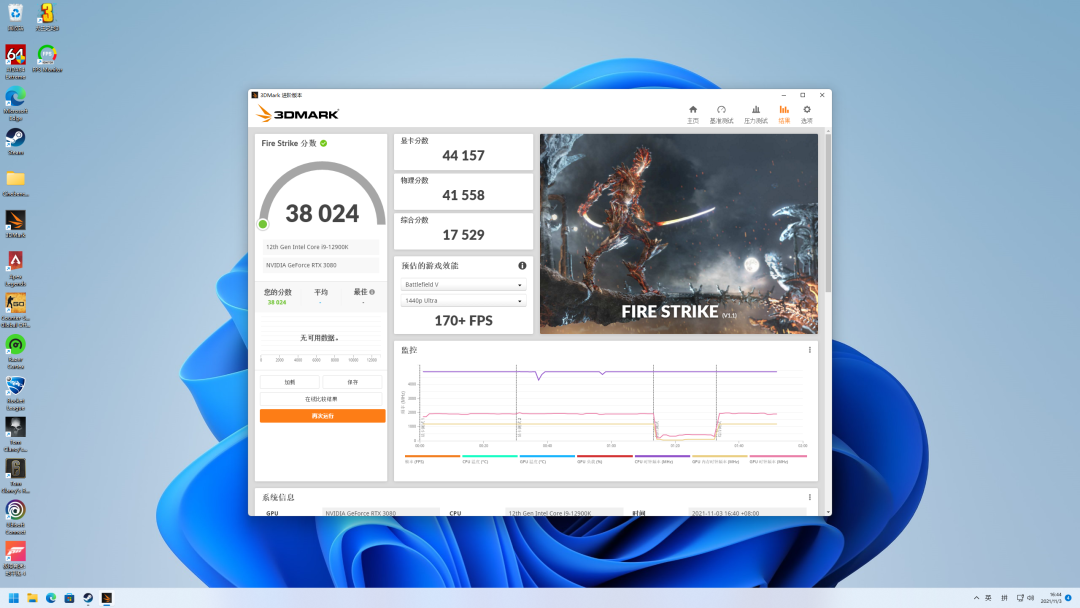Viewport: 1080px width, 608px height.
Task: Open the Battlefield V game dropdown
Action: point(463,284)
